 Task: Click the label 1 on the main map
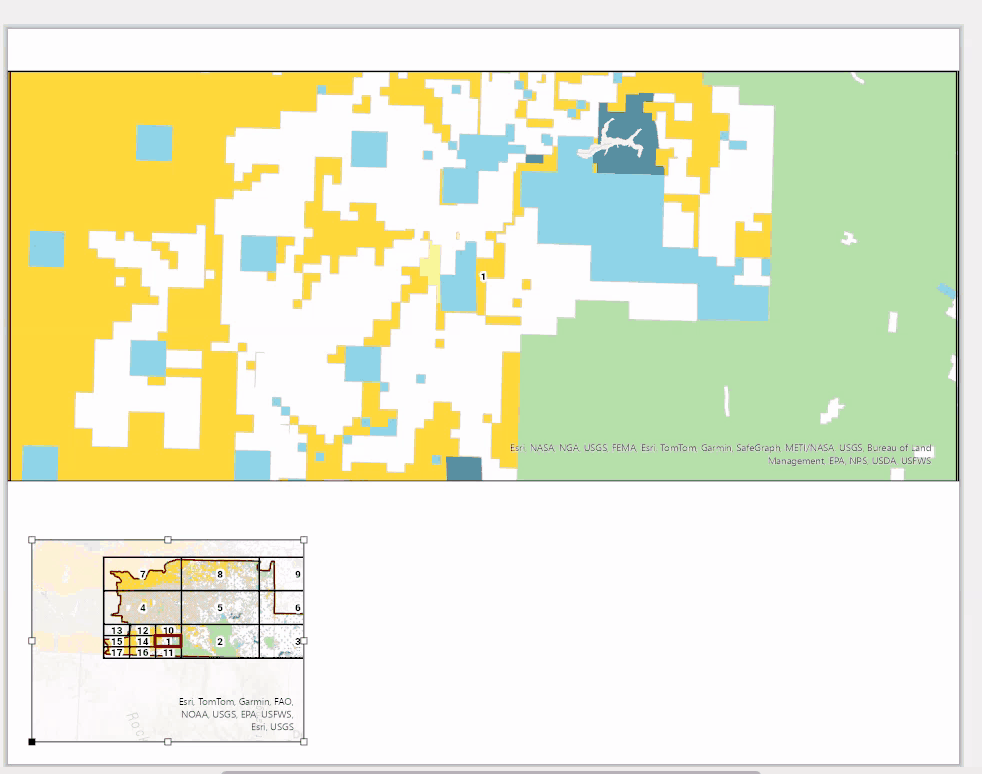pyautogui.click(x=483, y=277)
